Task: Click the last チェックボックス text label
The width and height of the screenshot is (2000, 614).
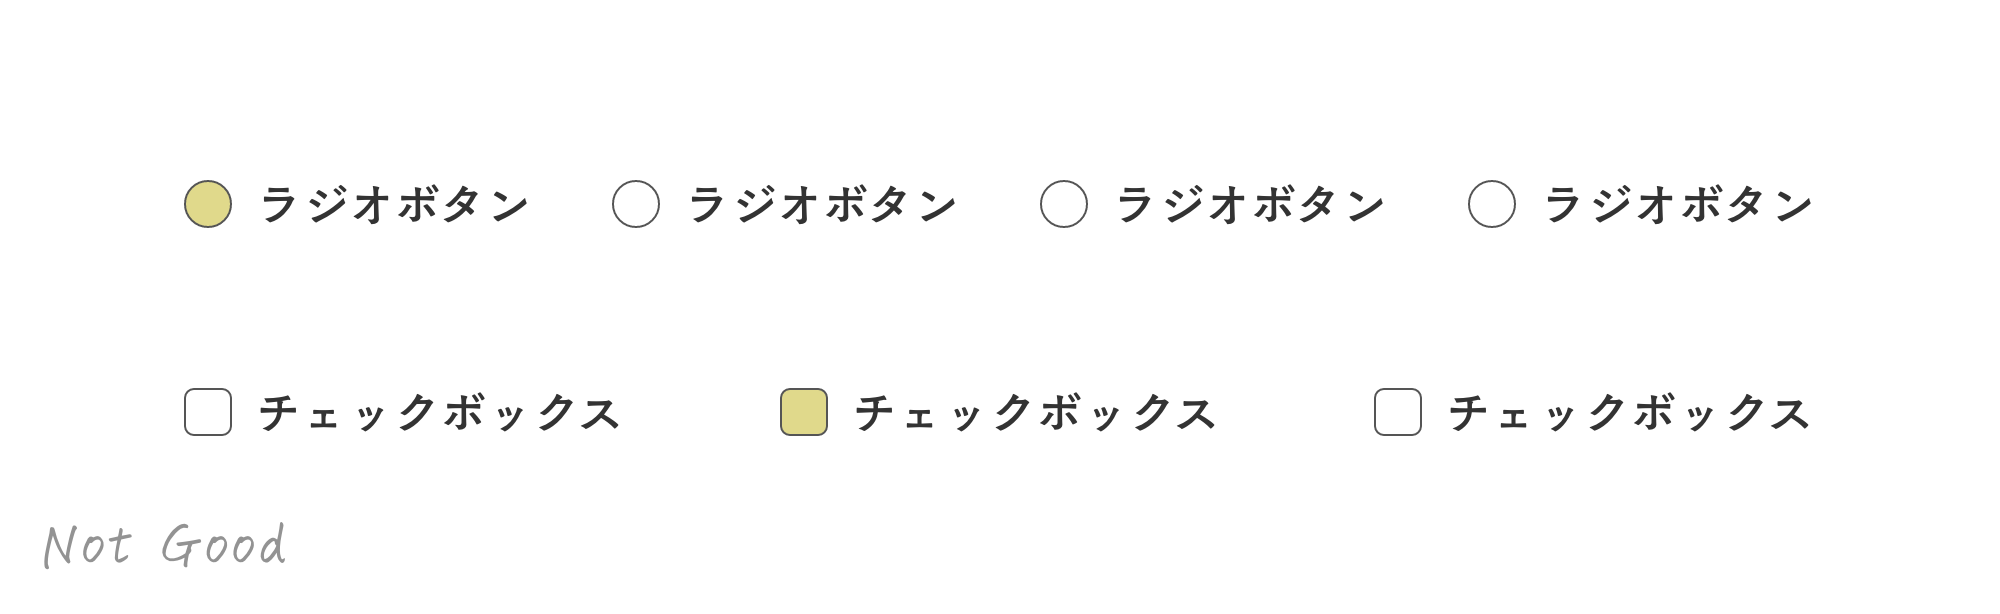Action: pyautogui.click(x=1630, y=413)
